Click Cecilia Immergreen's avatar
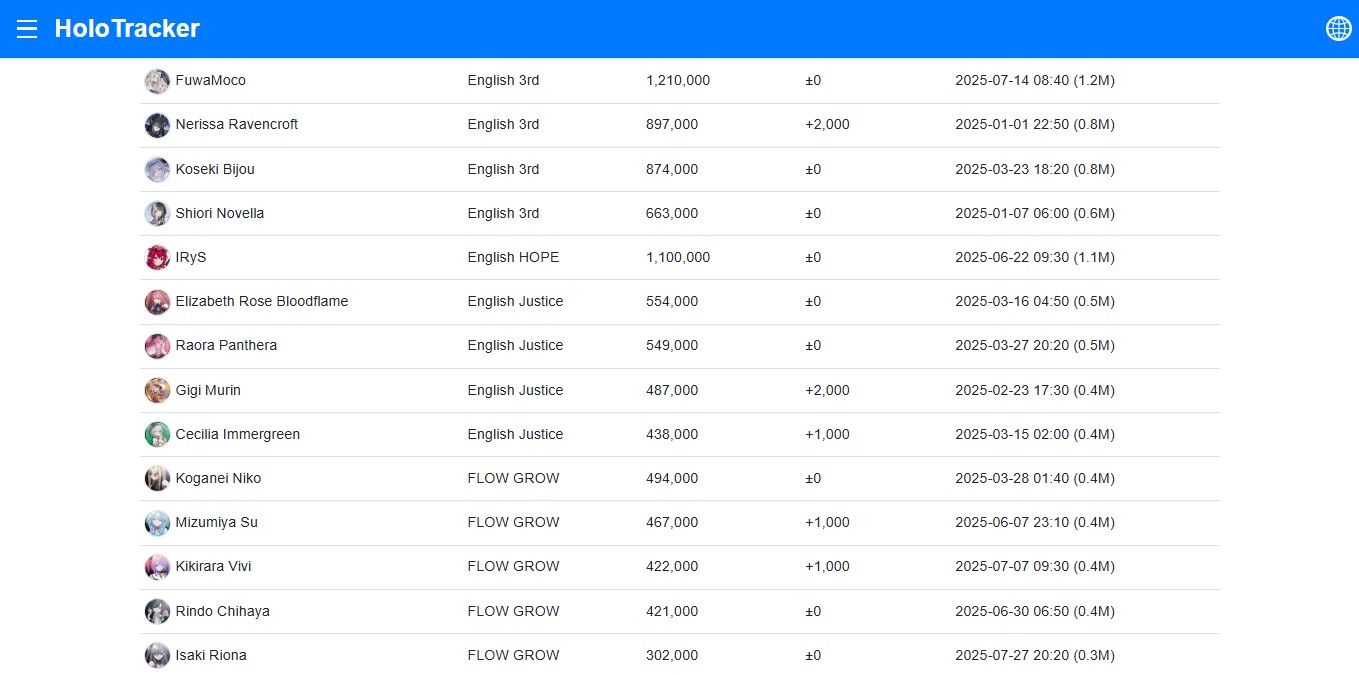Viewport: 1359px width, 675px height. (157, 435)
